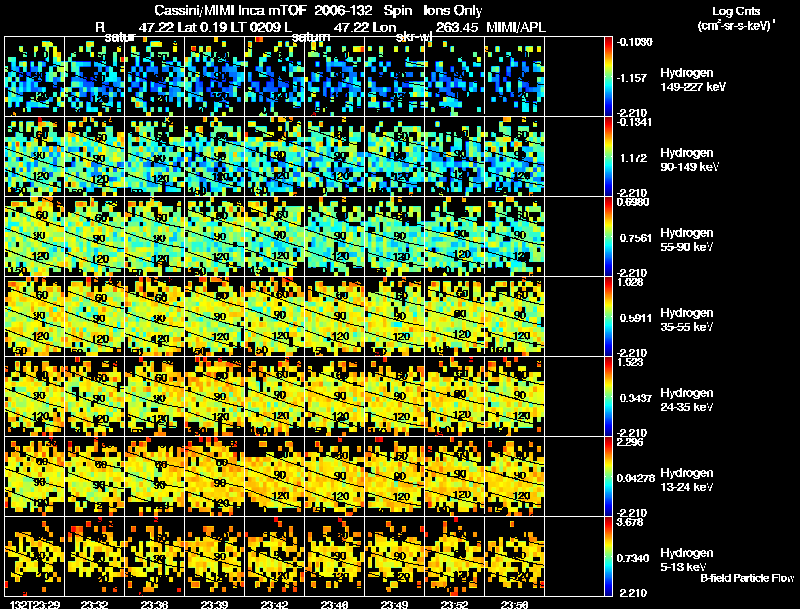800x609 pixels.
Task: Select the 149-227 keV panel at 23:46
Action: pyautogui.click(x=335, y=77)
